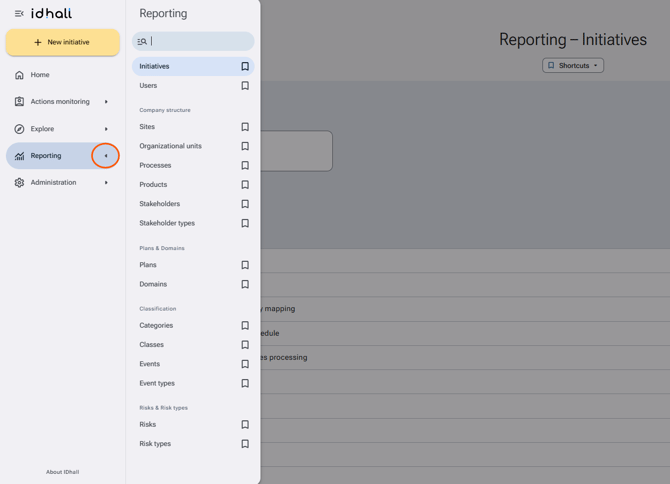This screenshot has height=484, width=670.
Task: Bookmark the Risk types report
Action: click(245, 444)
